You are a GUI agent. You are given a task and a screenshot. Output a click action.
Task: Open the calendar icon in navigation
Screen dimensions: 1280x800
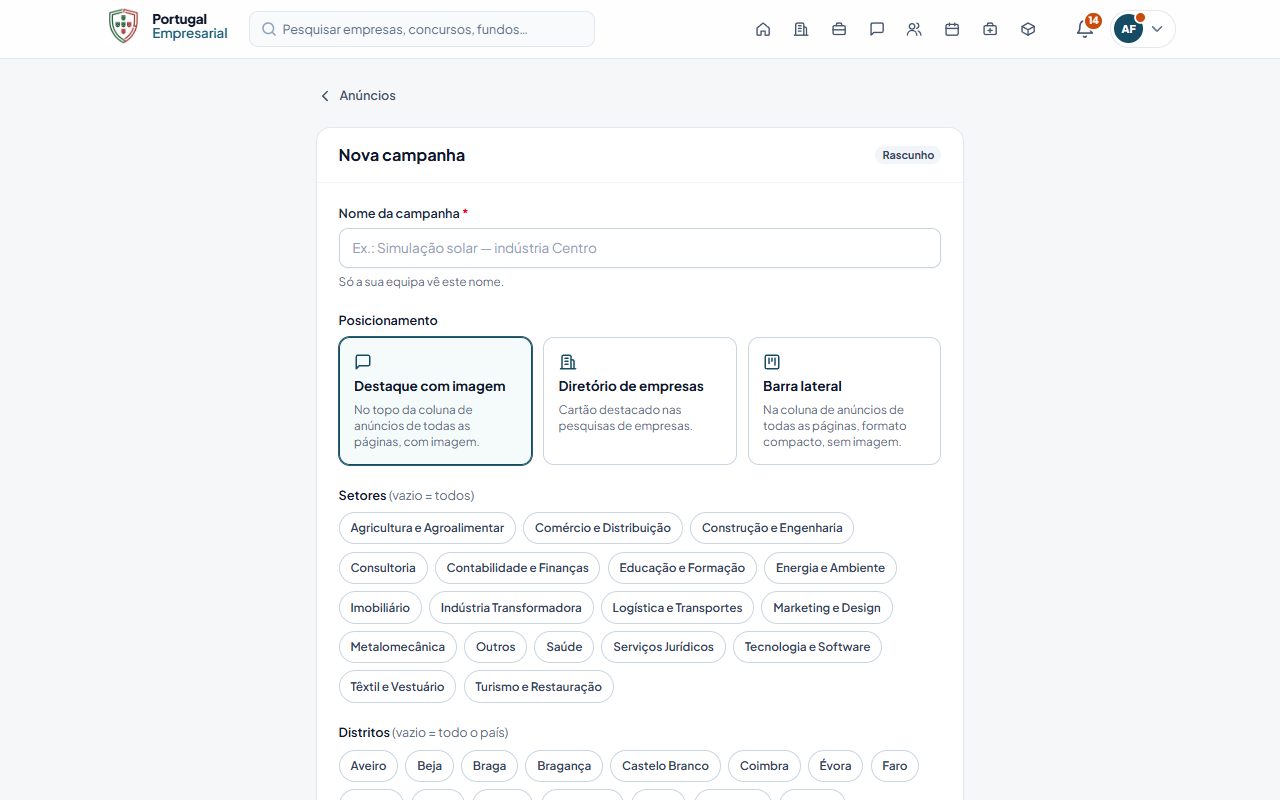(952, 29)
